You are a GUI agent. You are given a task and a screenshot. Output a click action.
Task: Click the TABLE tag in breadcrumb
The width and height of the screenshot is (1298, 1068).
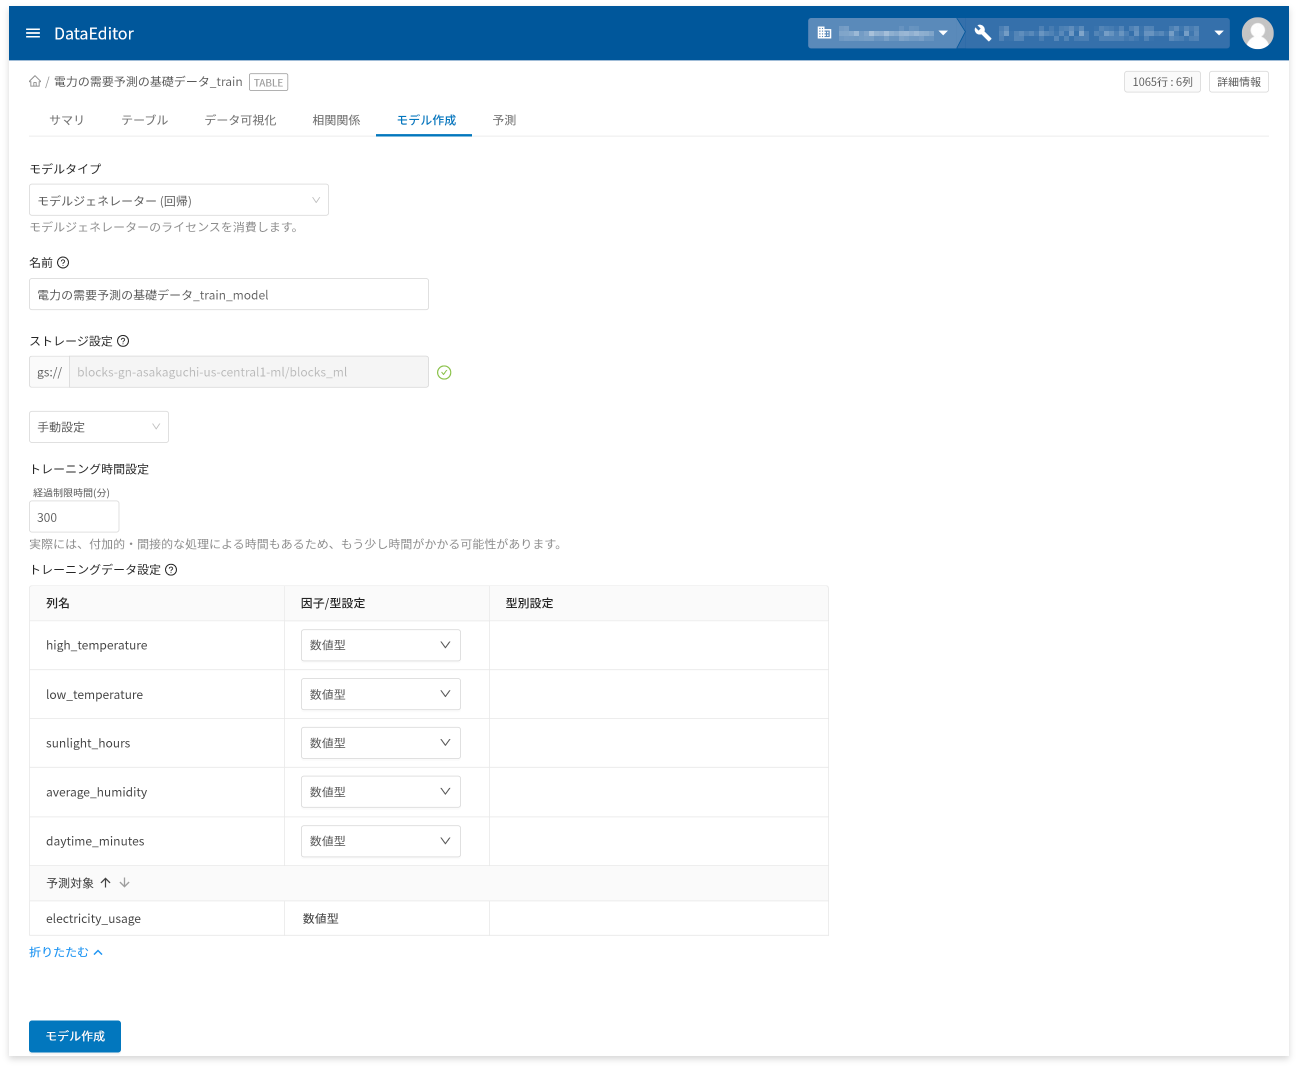[268, 82]
